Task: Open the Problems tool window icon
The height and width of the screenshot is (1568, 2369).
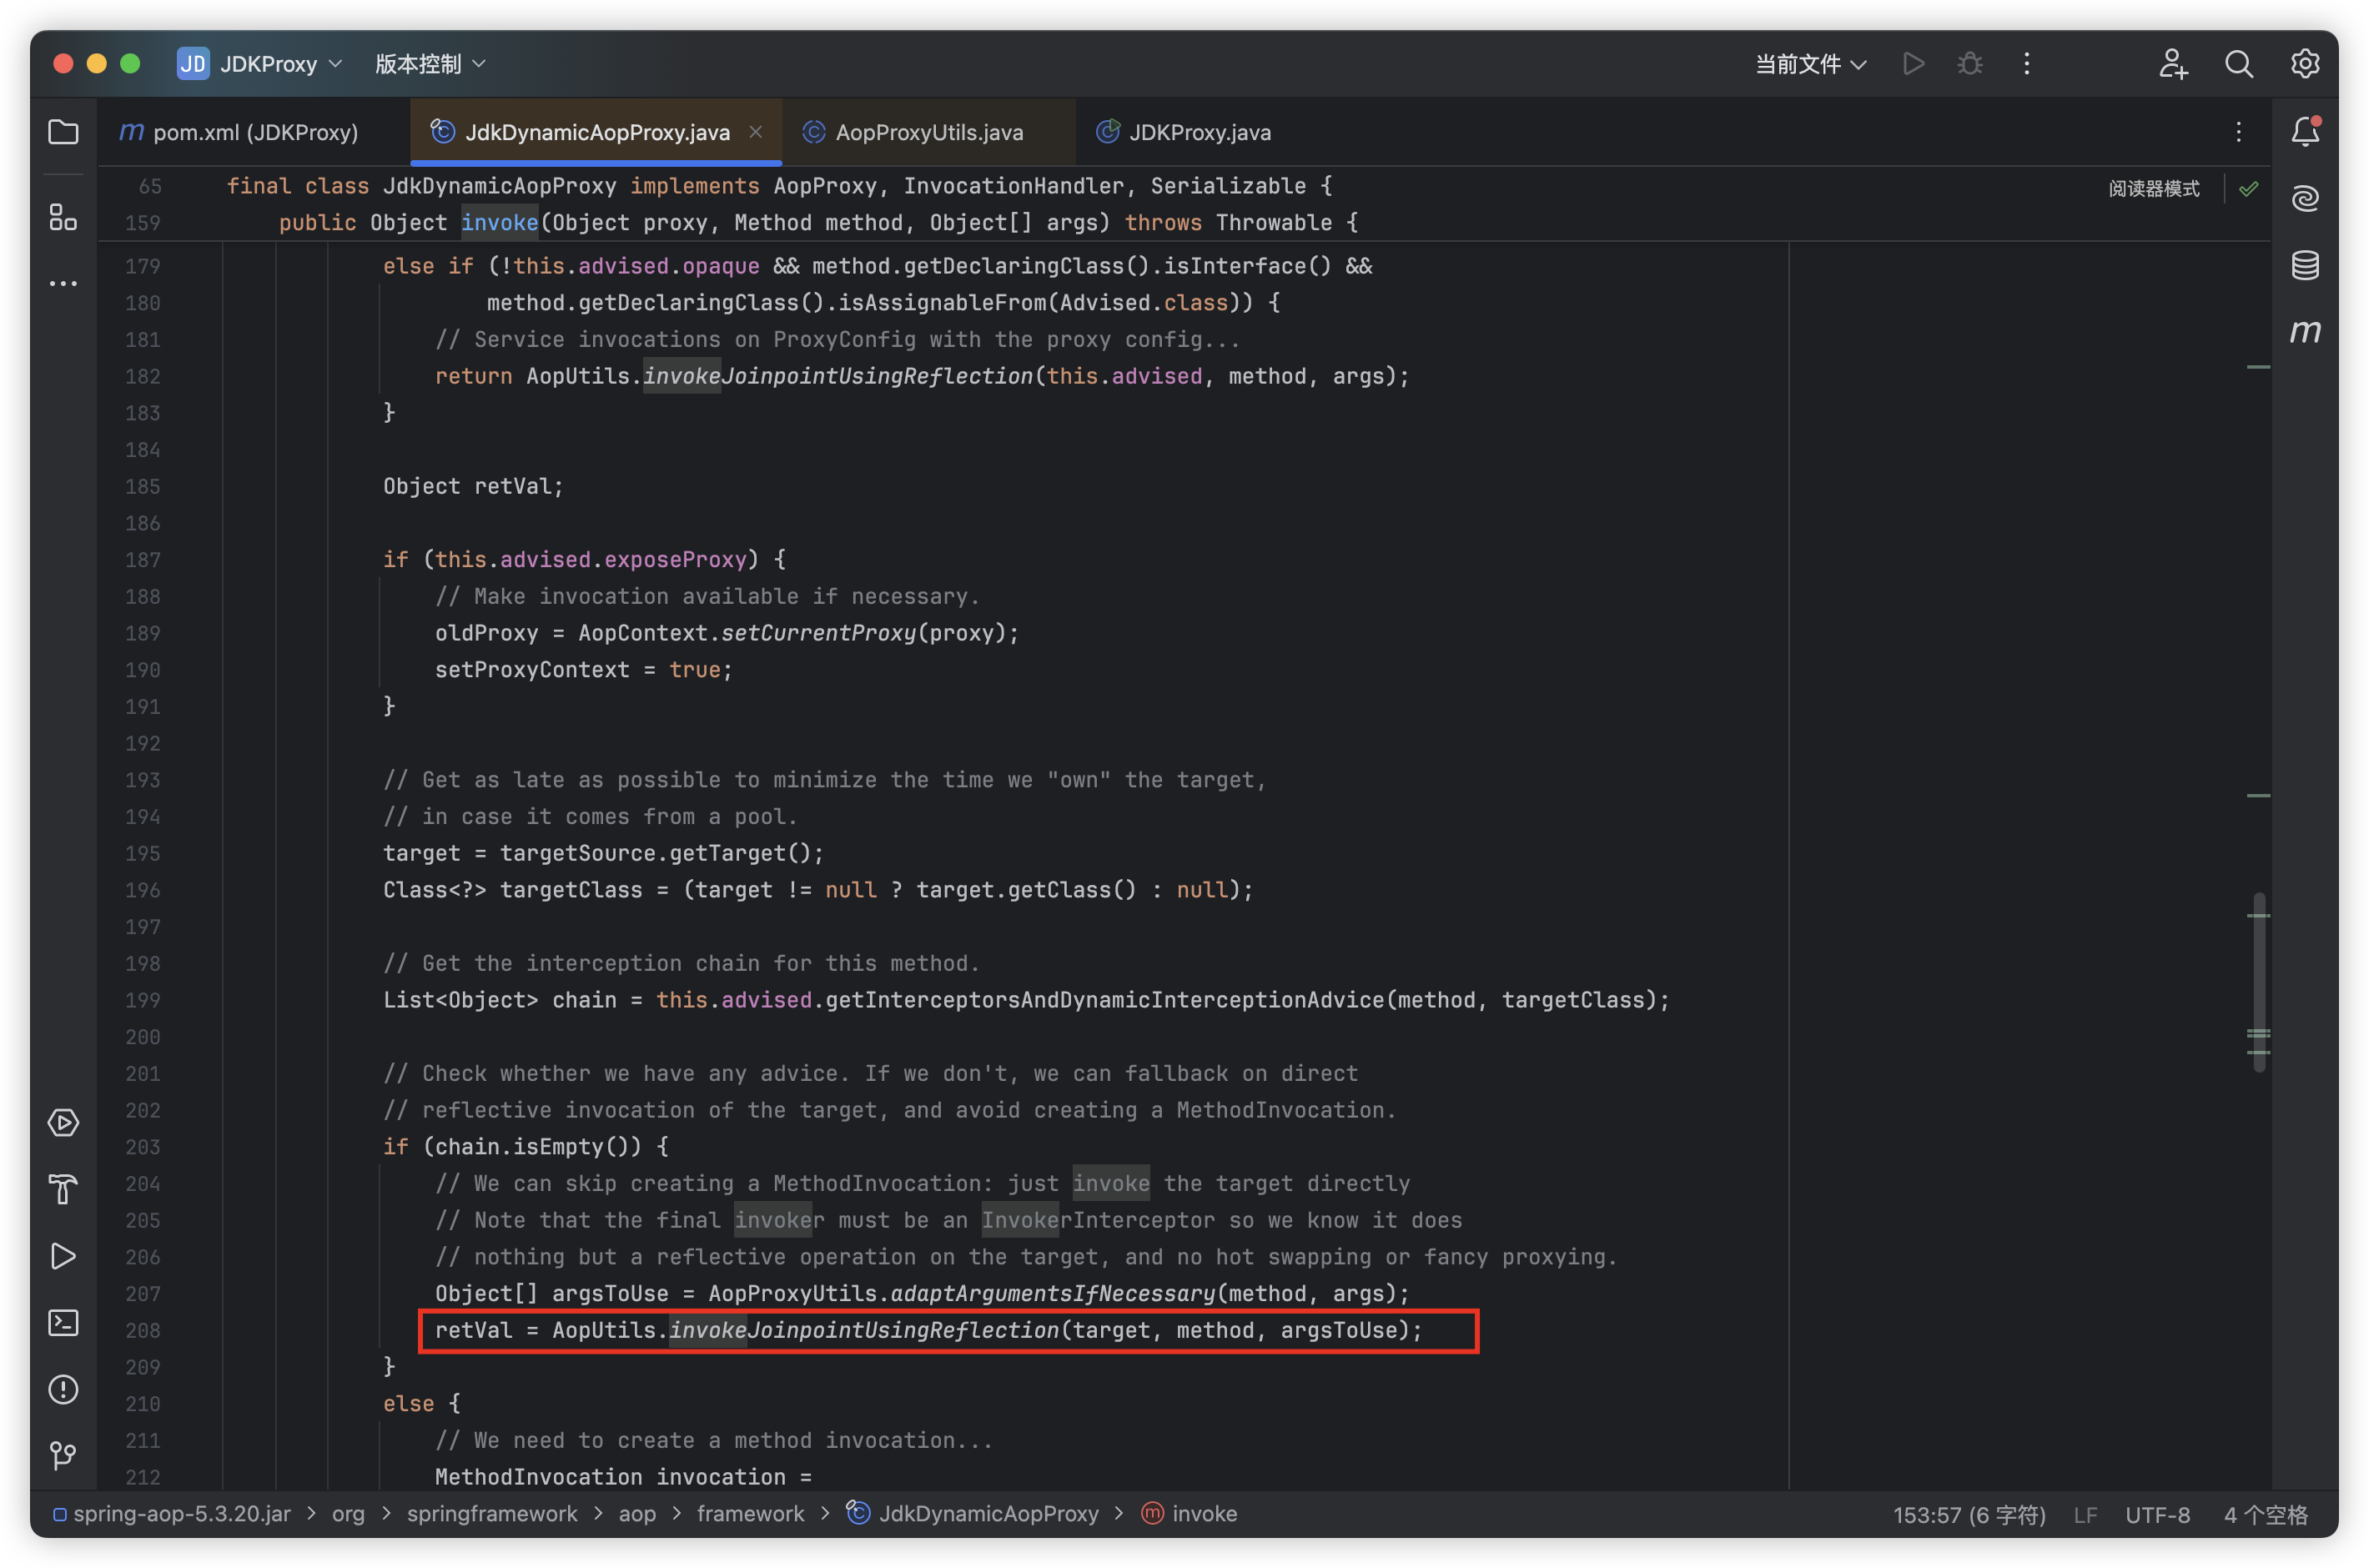Action: [x=63, y=1389]
